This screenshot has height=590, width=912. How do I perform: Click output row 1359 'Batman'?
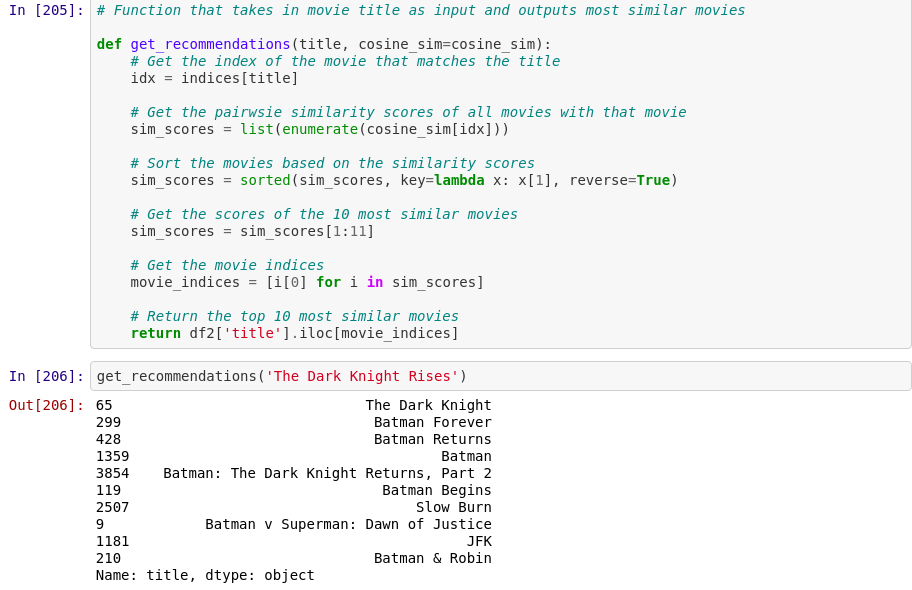(294, 457)
